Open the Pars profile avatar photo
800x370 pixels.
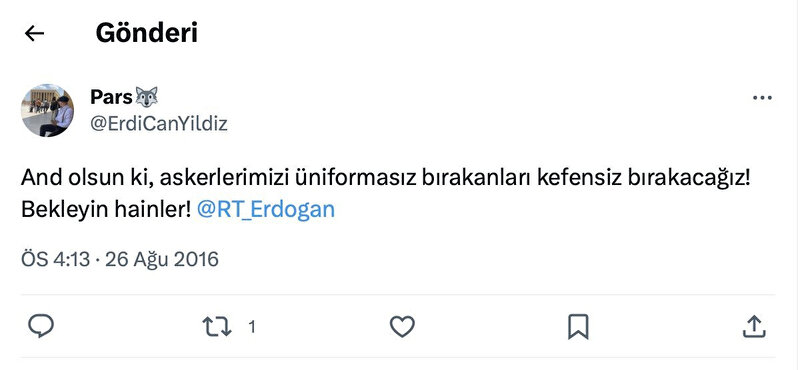(47, 110)
